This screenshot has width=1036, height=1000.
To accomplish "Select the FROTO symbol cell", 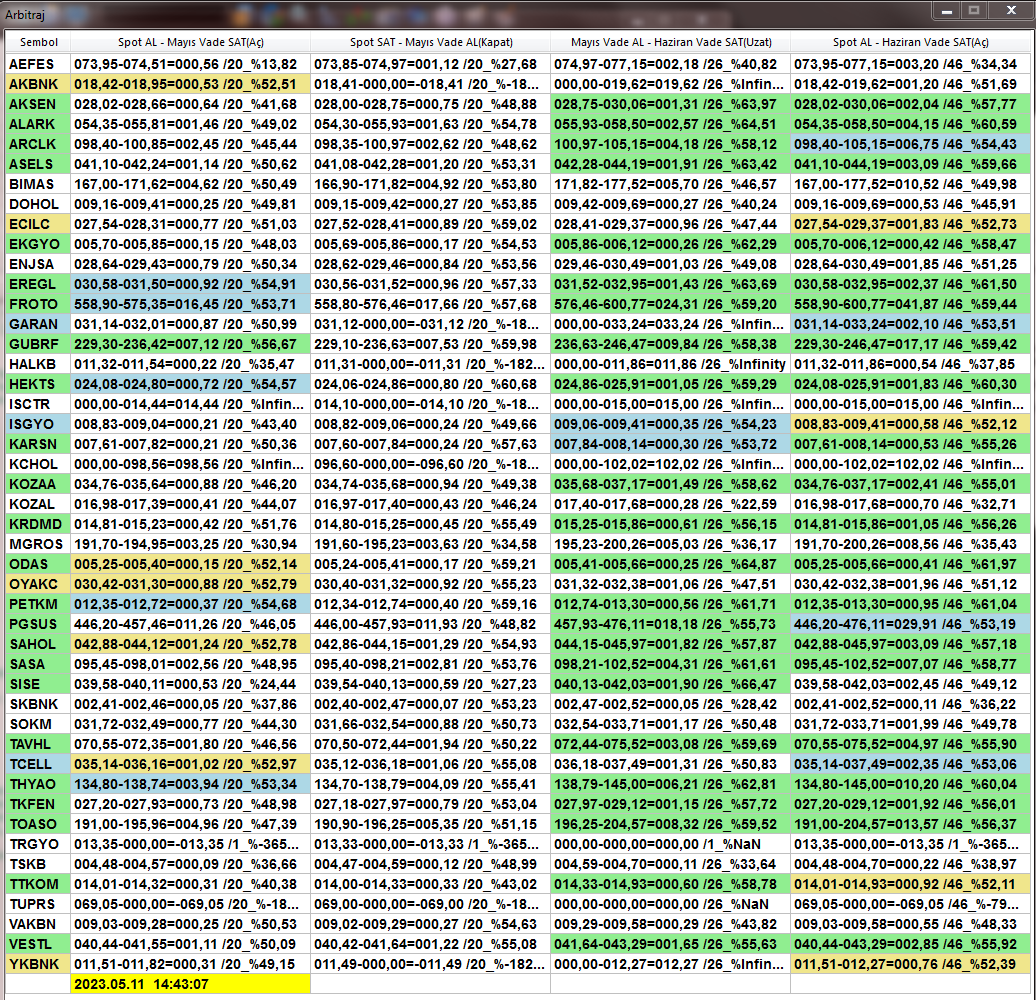I will click(38, 304).
